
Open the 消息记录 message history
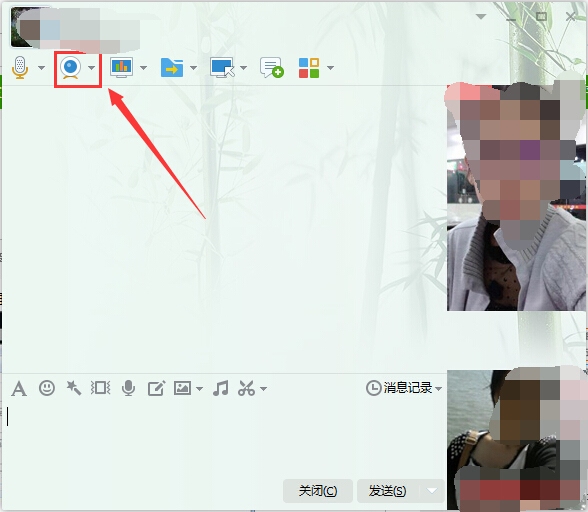400,387
